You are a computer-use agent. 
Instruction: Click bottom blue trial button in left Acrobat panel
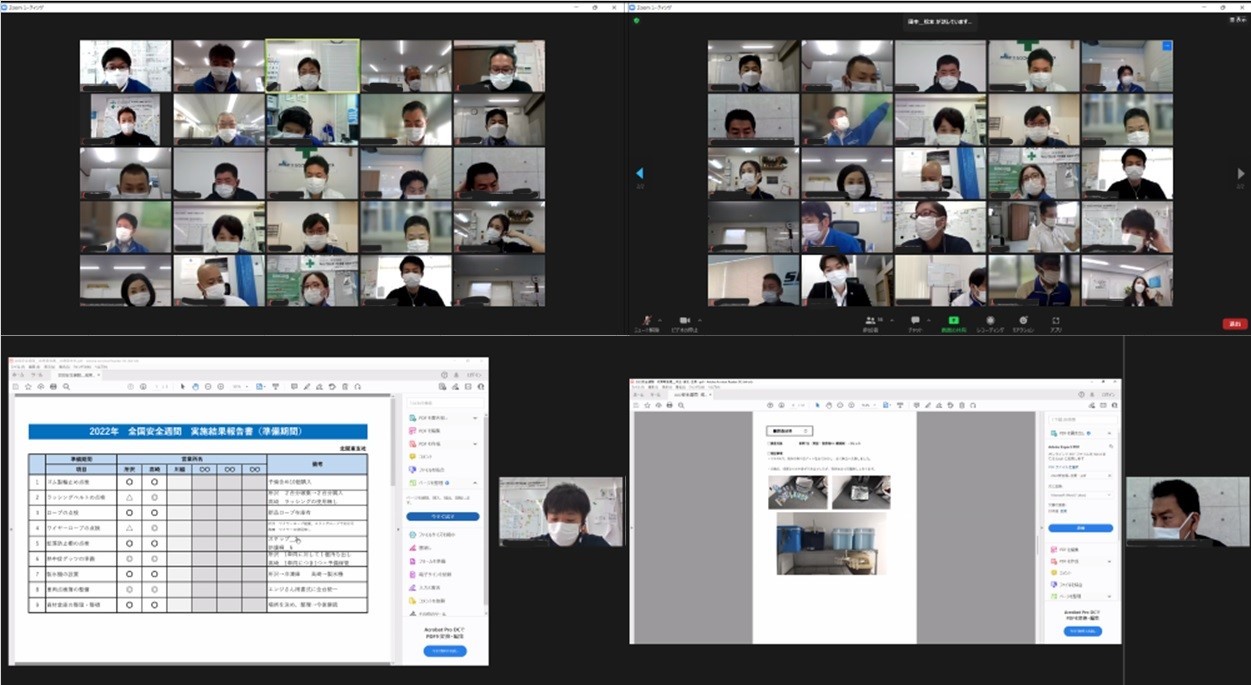pyautogui.click(x=445, y=651)
